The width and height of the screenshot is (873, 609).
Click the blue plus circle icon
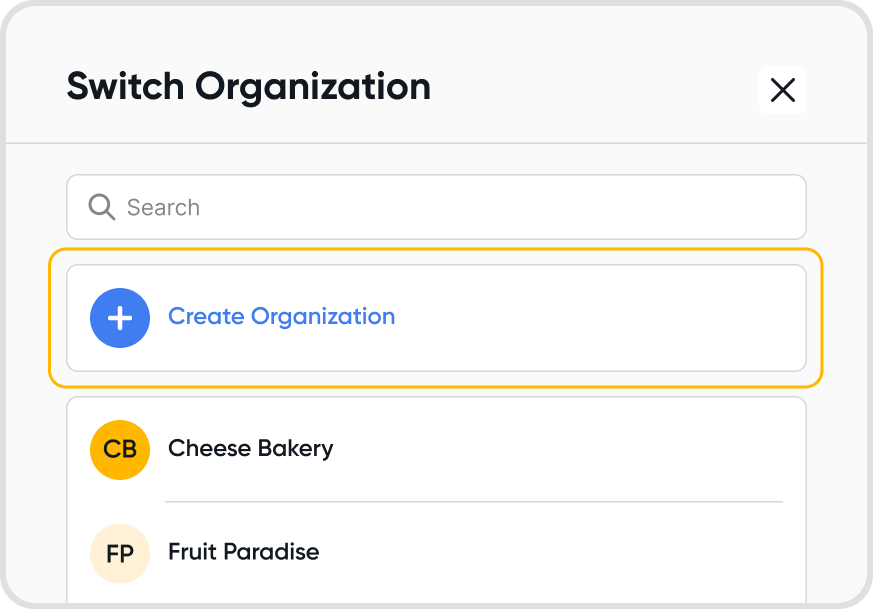(x=120, y=318)
